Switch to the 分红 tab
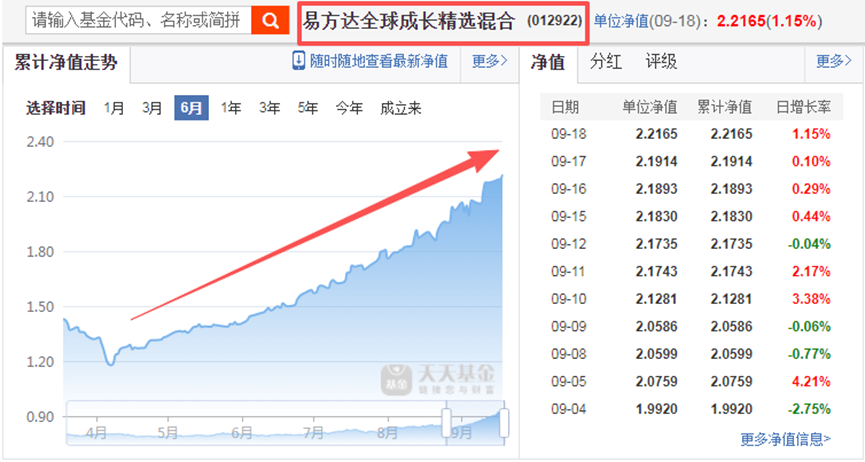The image size is (865, 462). 605,61
